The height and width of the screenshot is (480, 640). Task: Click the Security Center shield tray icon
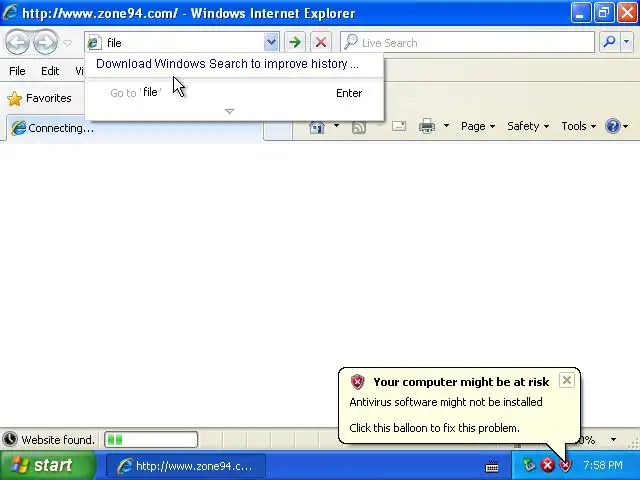(x=566, y=465)
